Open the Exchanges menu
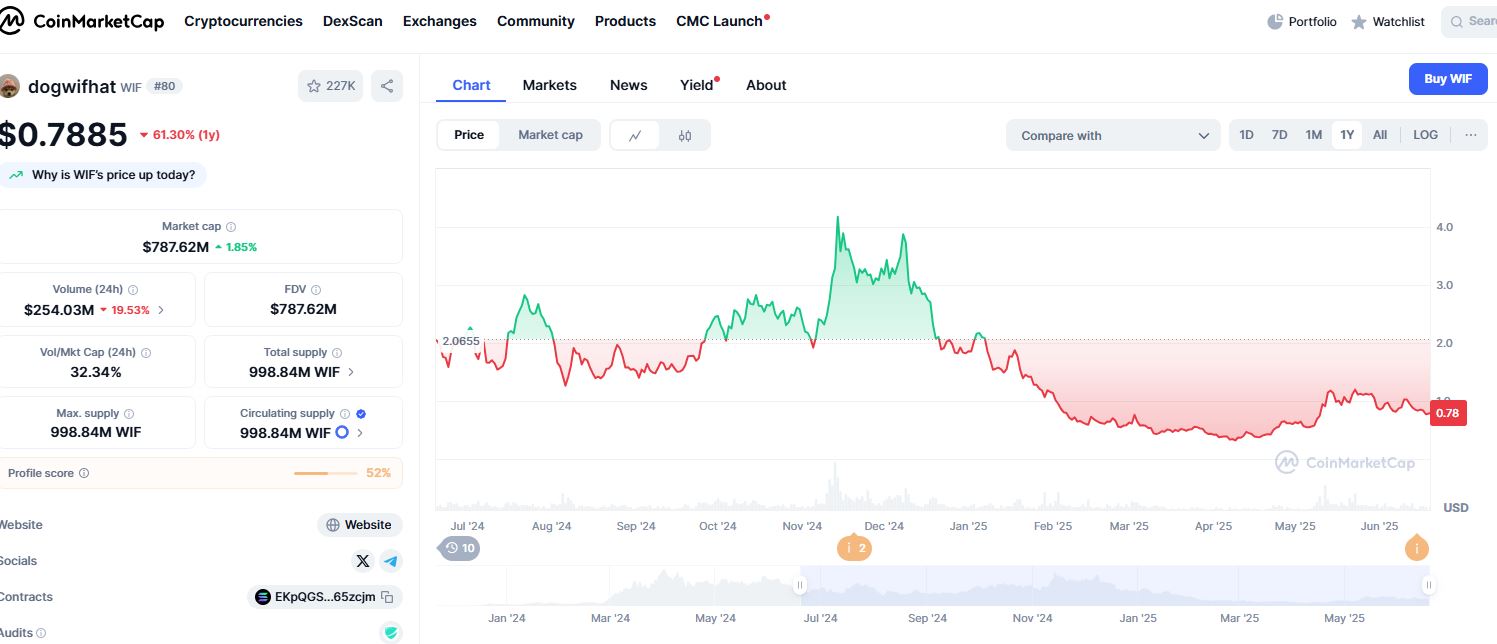 click(x=440, y=21)
